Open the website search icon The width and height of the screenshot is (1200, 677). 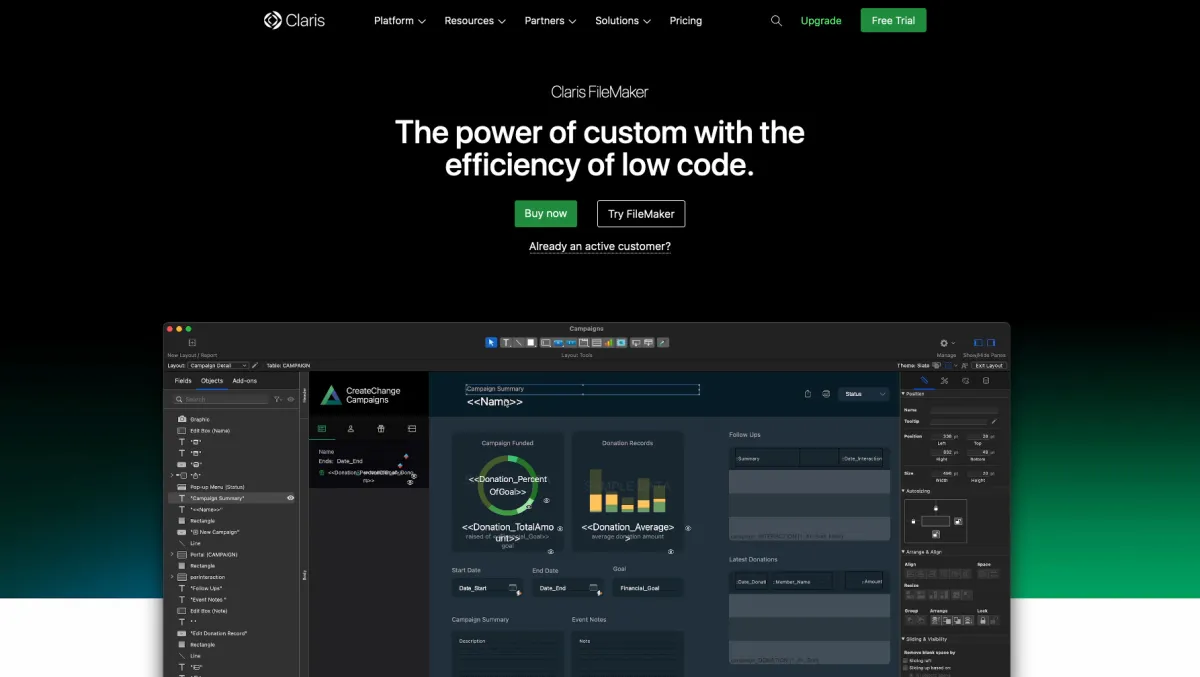coord(776,21)
